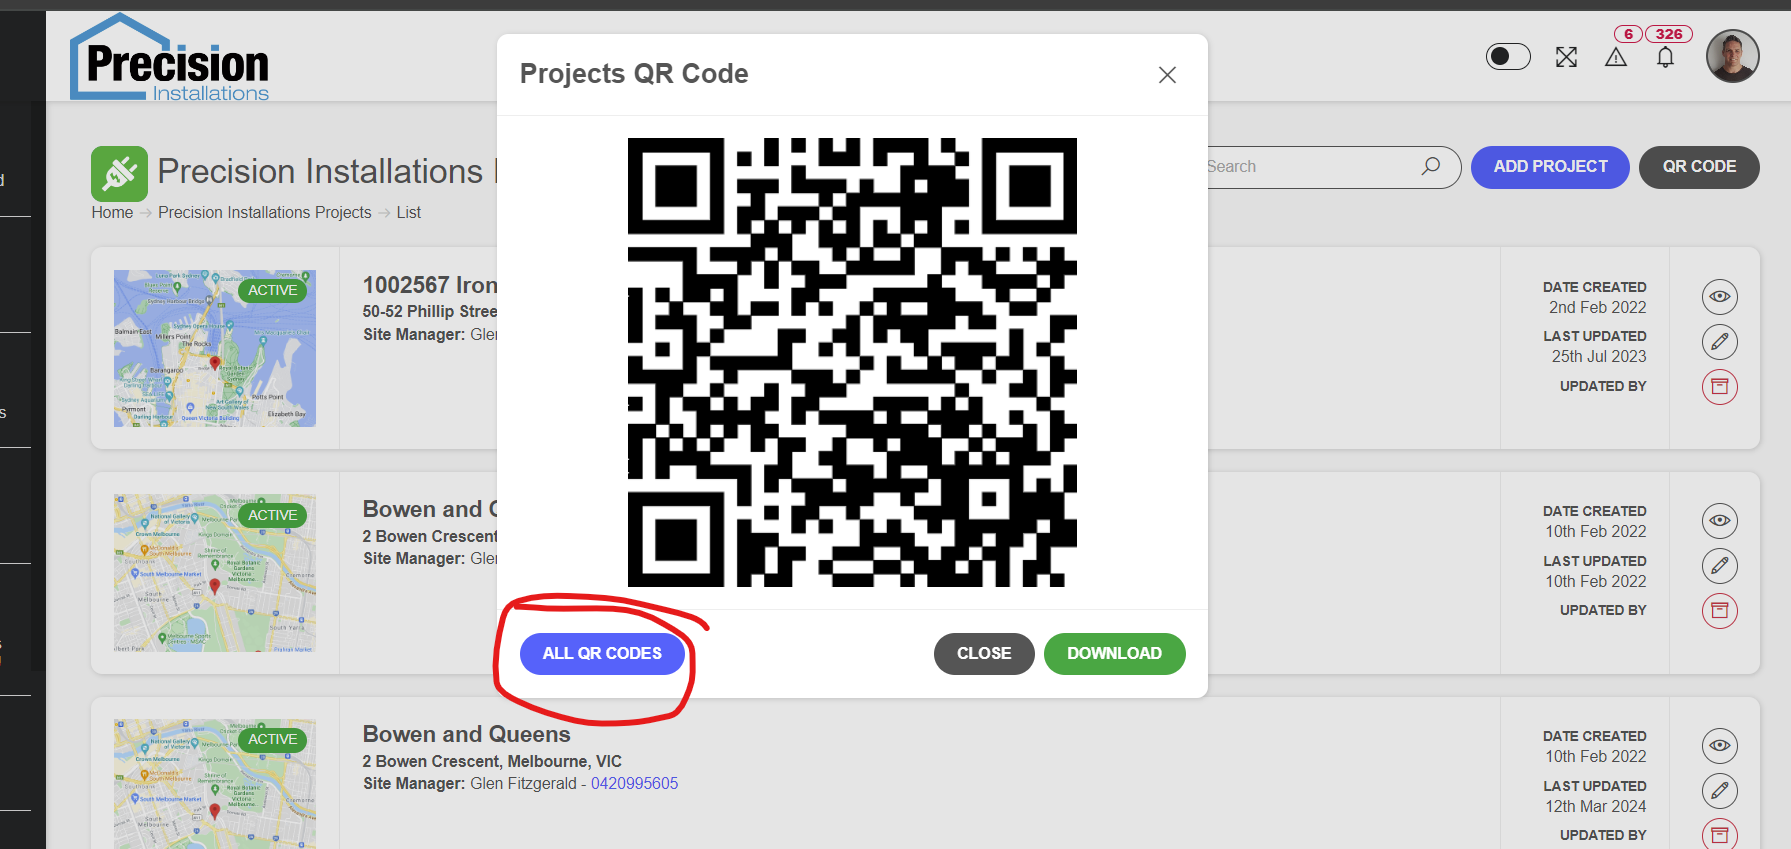The image size is (1791, 849).
Task: Open the Melbourne map thumbnail of second project
Action: (215, 573)
